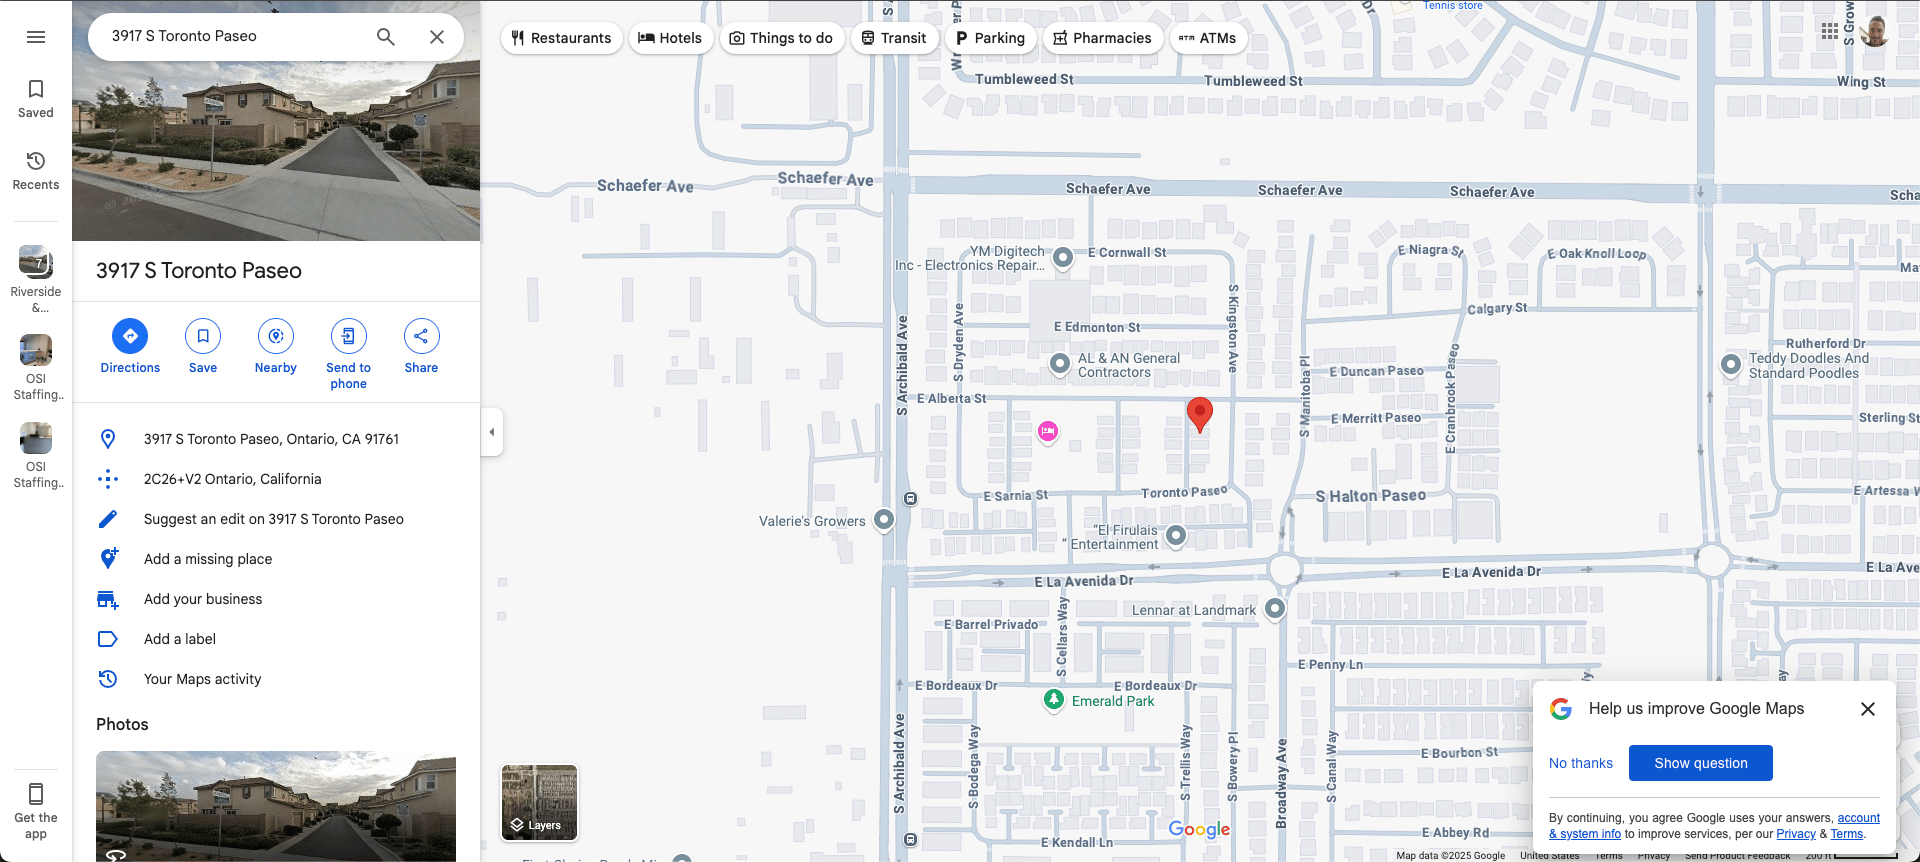
Task: Click the search magnifier icon
Action: (x=385, y=37)
